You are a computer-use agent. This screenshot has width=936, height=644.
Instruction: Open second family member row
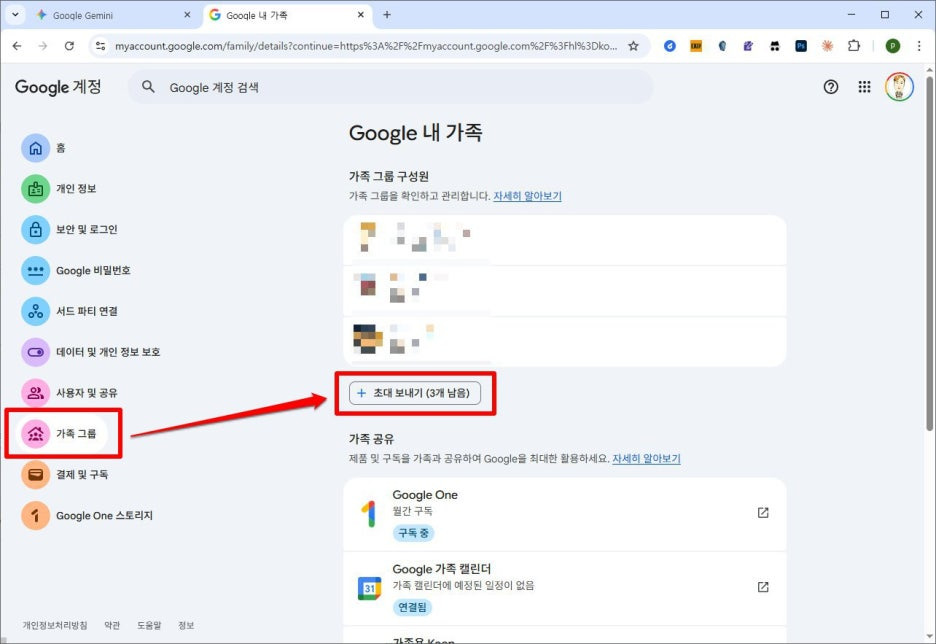click(565, 291)
